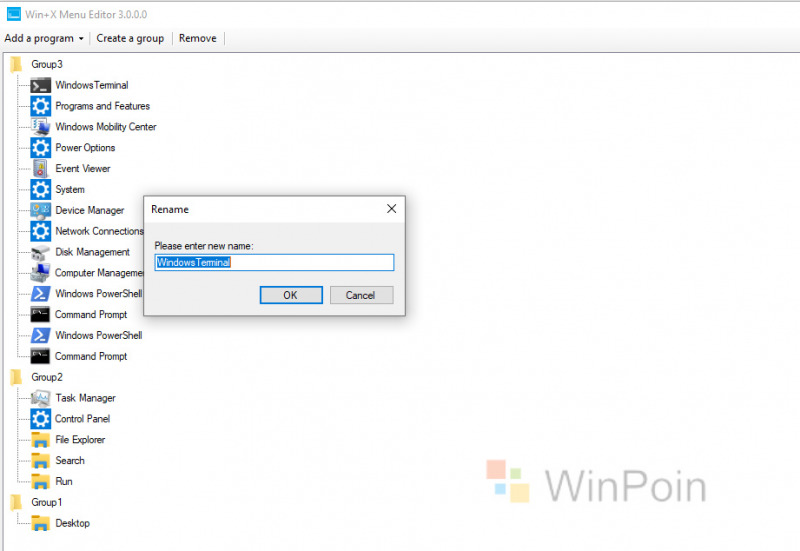The height and width of the screenshot is (551, 800).
Task: Select Search entry in Group2
Action: click(x=70, y=461)
